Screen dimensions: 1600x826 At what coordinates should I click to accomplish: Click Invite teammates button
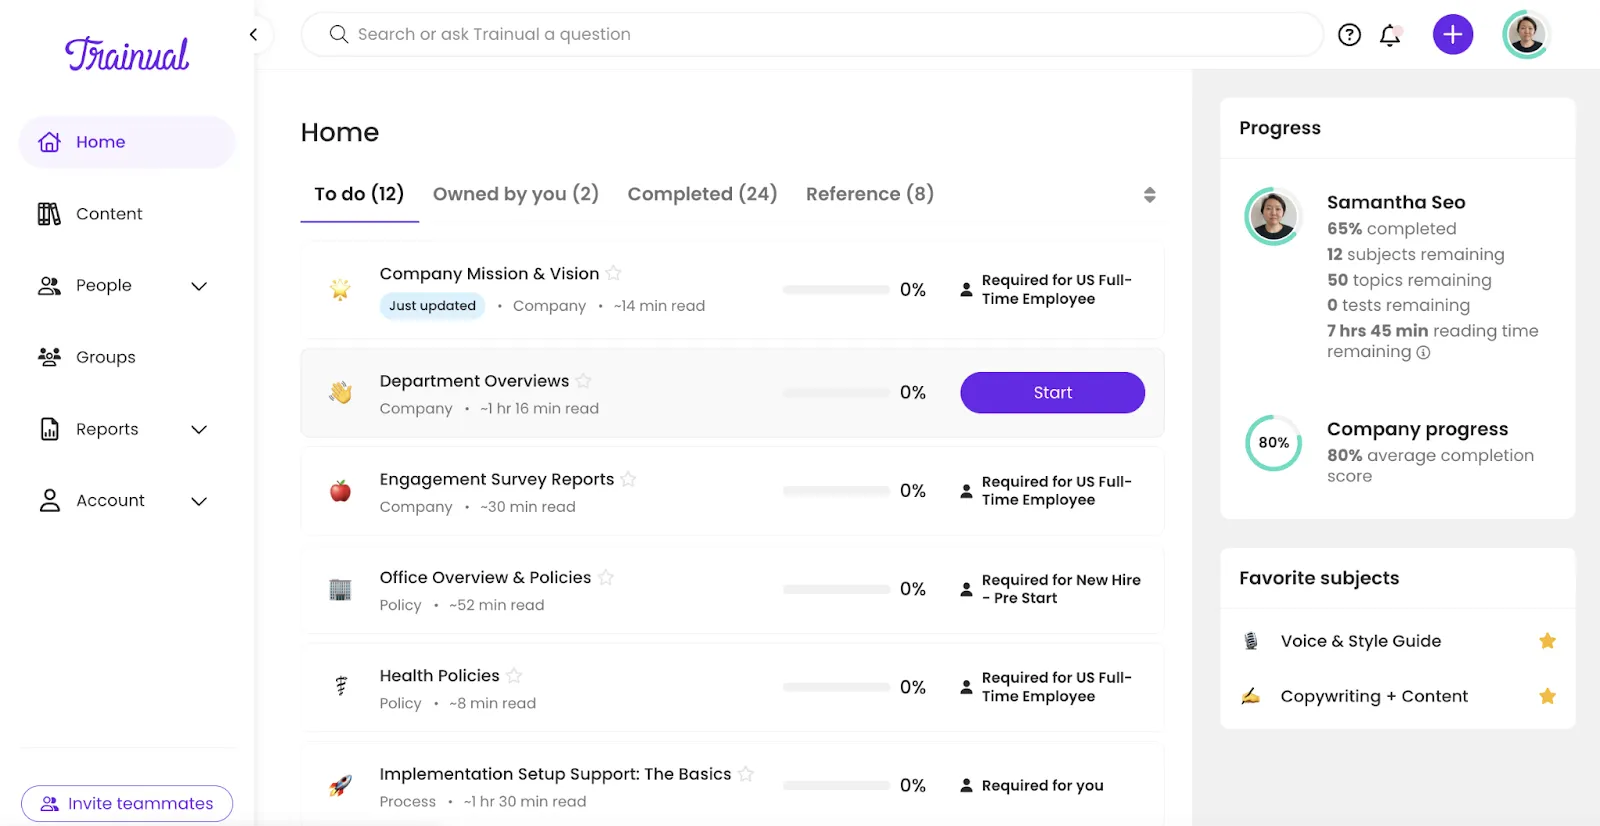pos(127,804)
